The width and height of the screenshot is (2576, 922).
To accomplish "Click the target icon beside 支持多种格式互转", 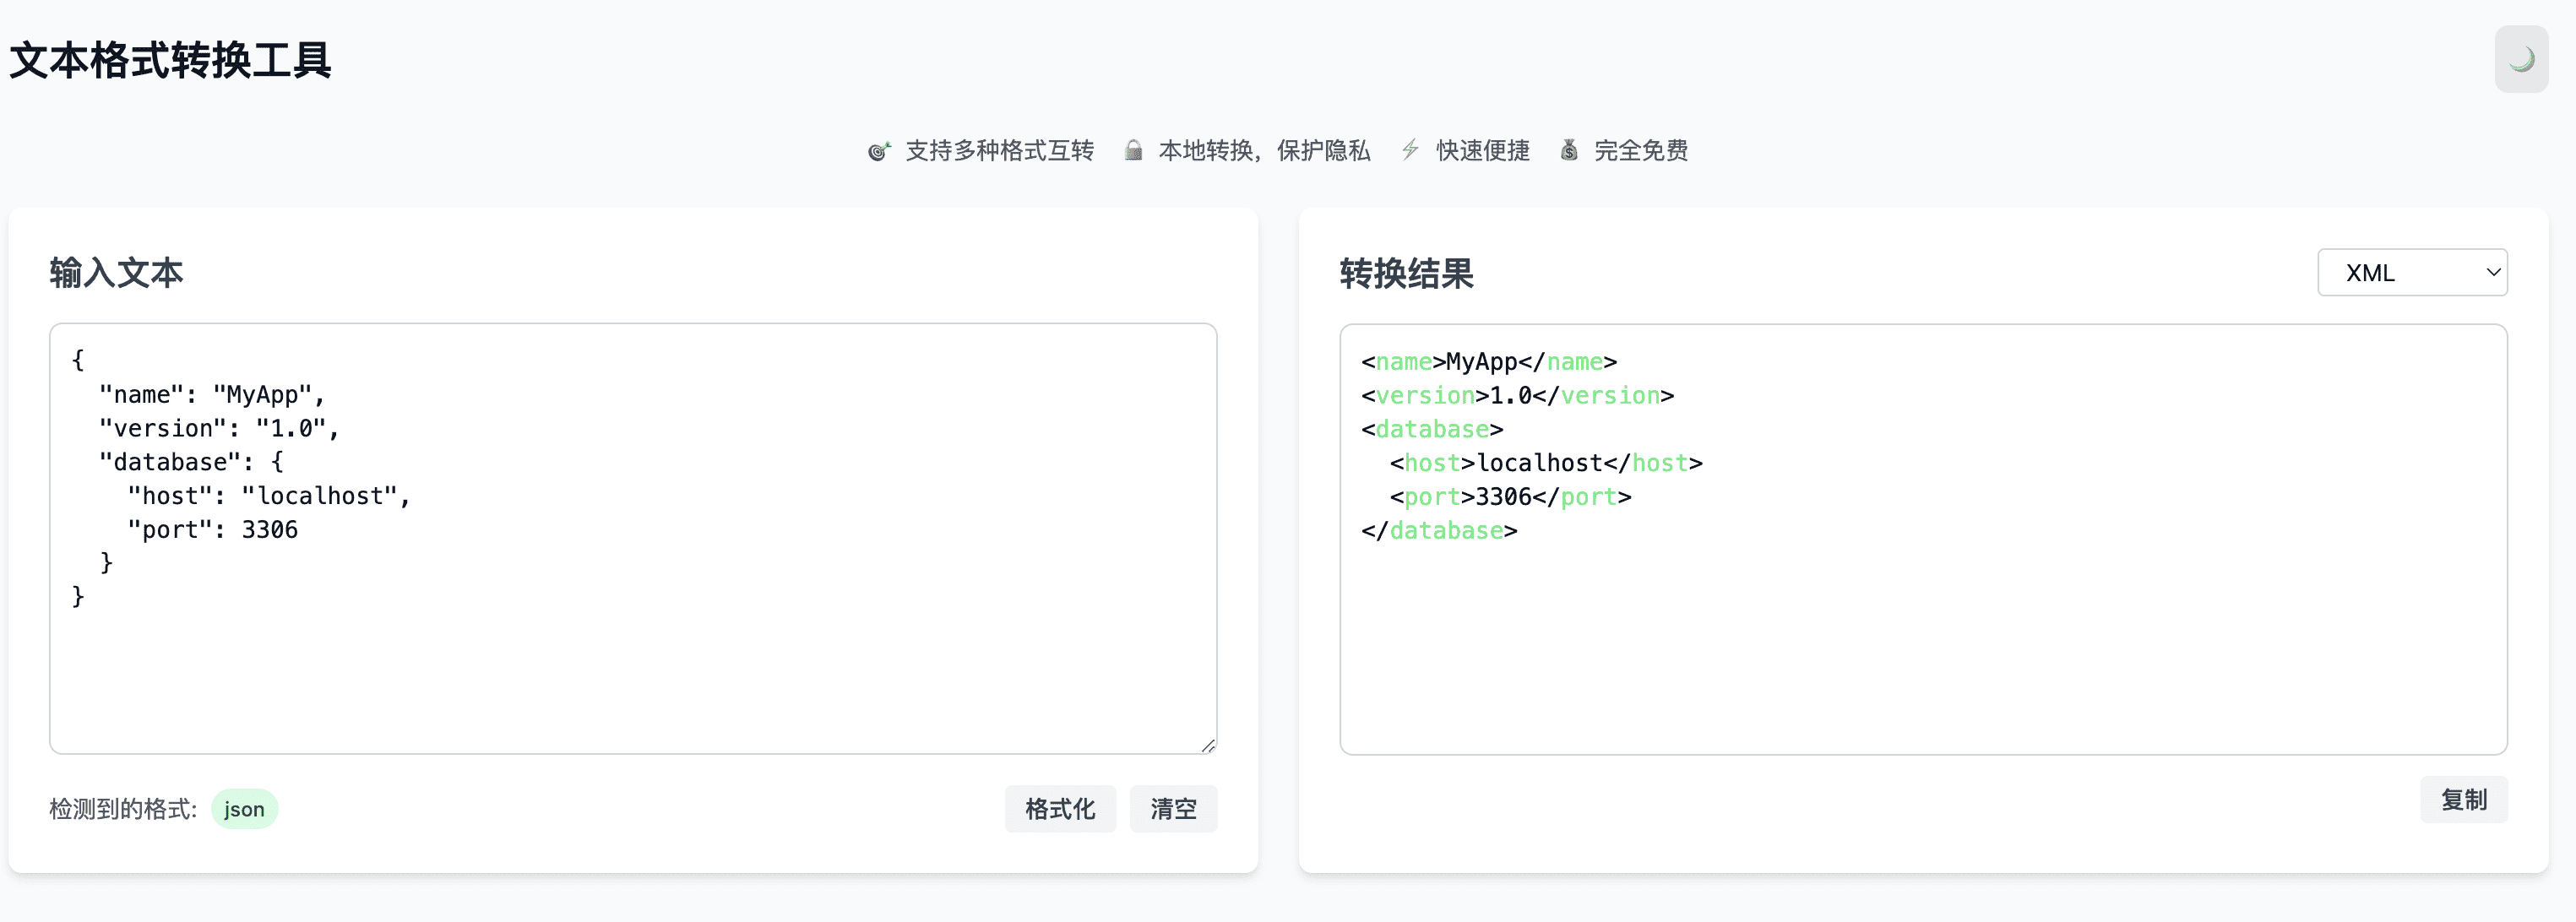I will click(x=878, y=151).
